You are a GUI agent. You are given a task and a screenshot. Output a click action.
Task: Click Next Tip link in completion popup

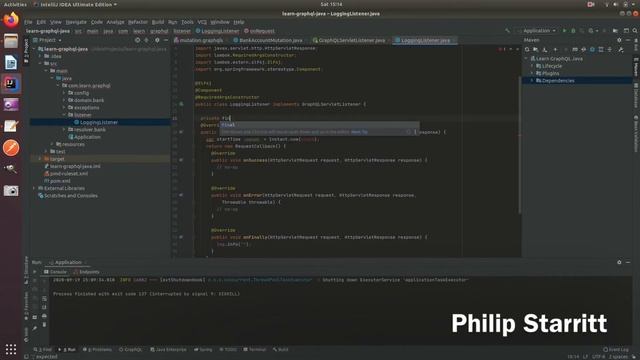coord(359,132)
